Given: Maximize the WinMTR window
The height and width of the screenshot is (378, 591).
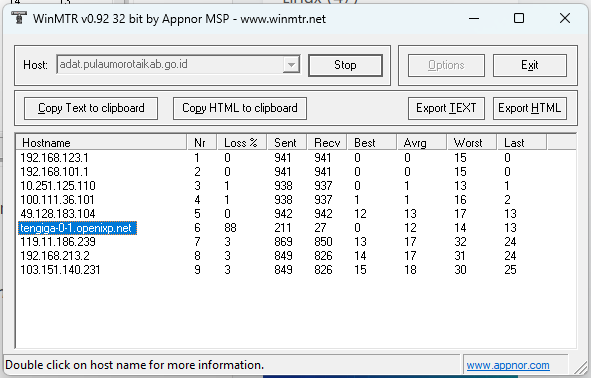Looking at the screenshot, I should click(519, 18).
